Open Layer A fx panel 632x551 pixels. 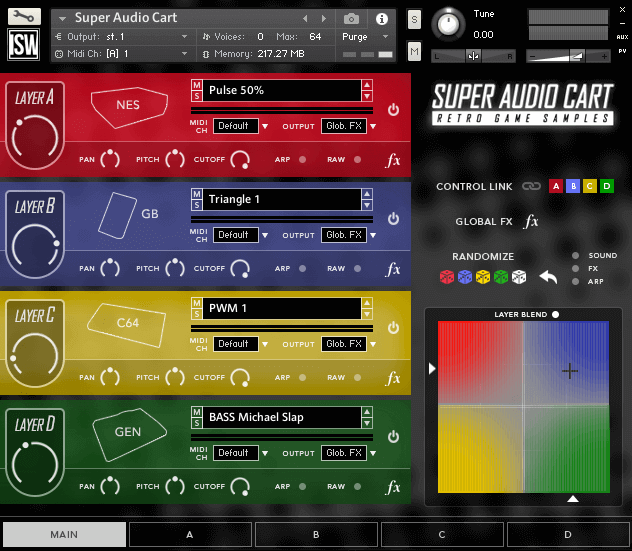point(393,159)
